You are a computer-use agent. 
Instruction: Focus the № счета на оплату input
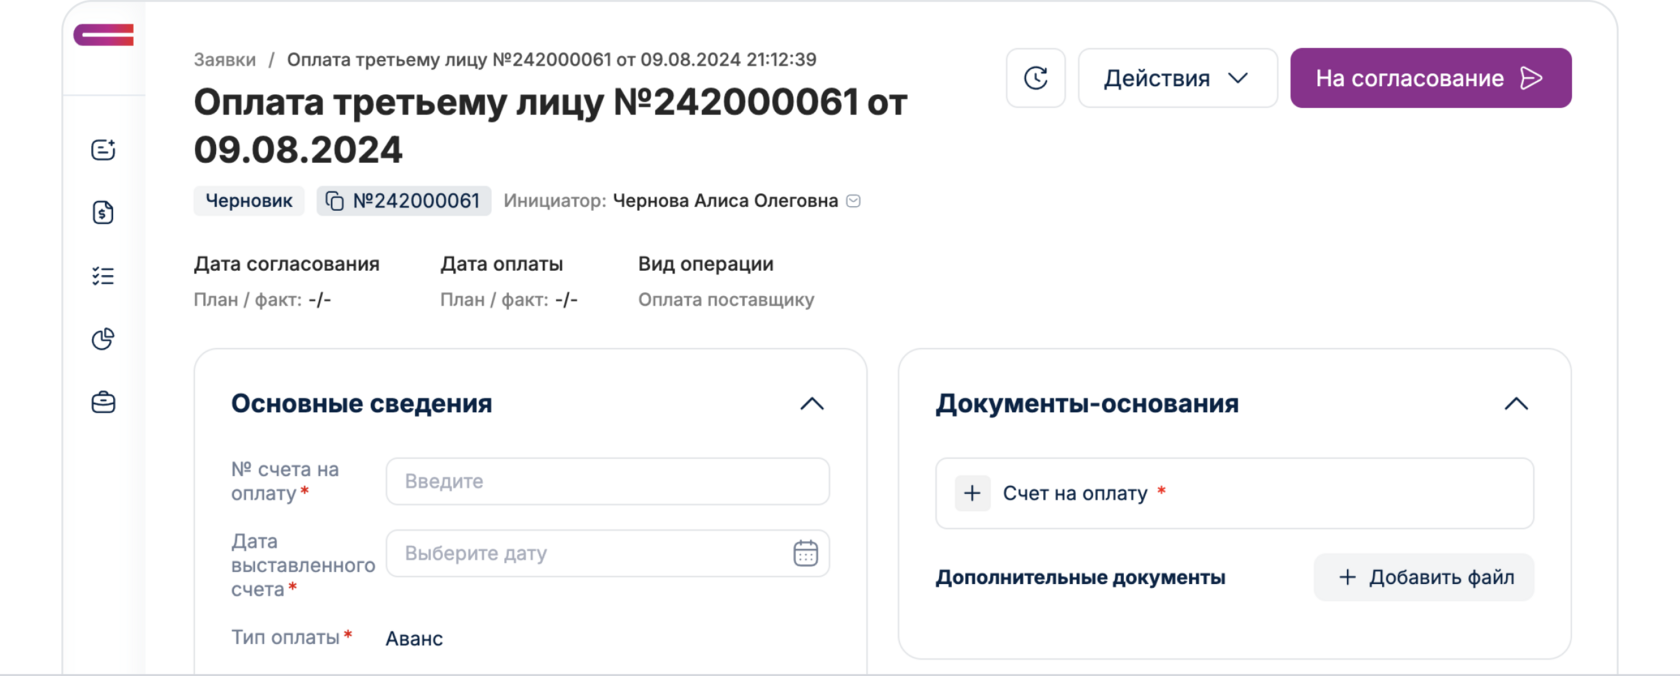pos(607,481)
